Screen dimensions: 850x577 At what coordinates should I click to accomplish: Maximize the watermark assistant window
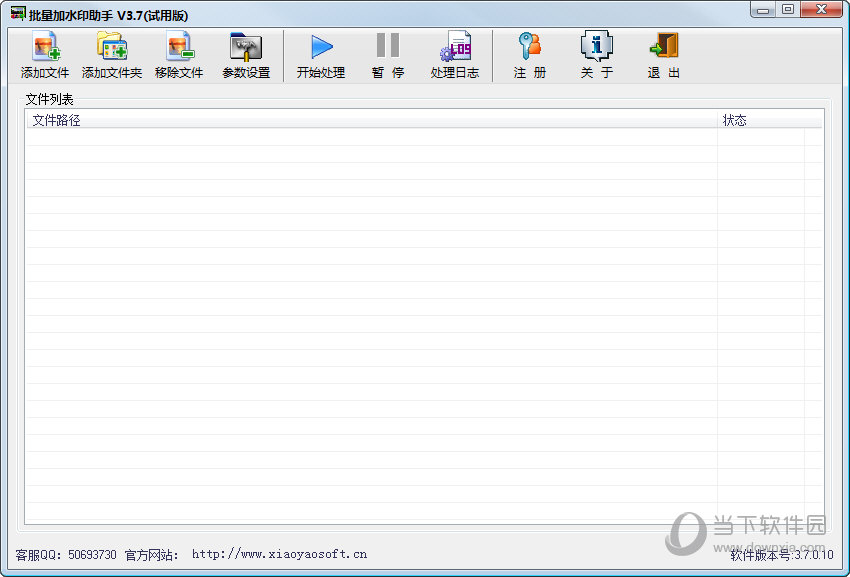coord(789,10)
